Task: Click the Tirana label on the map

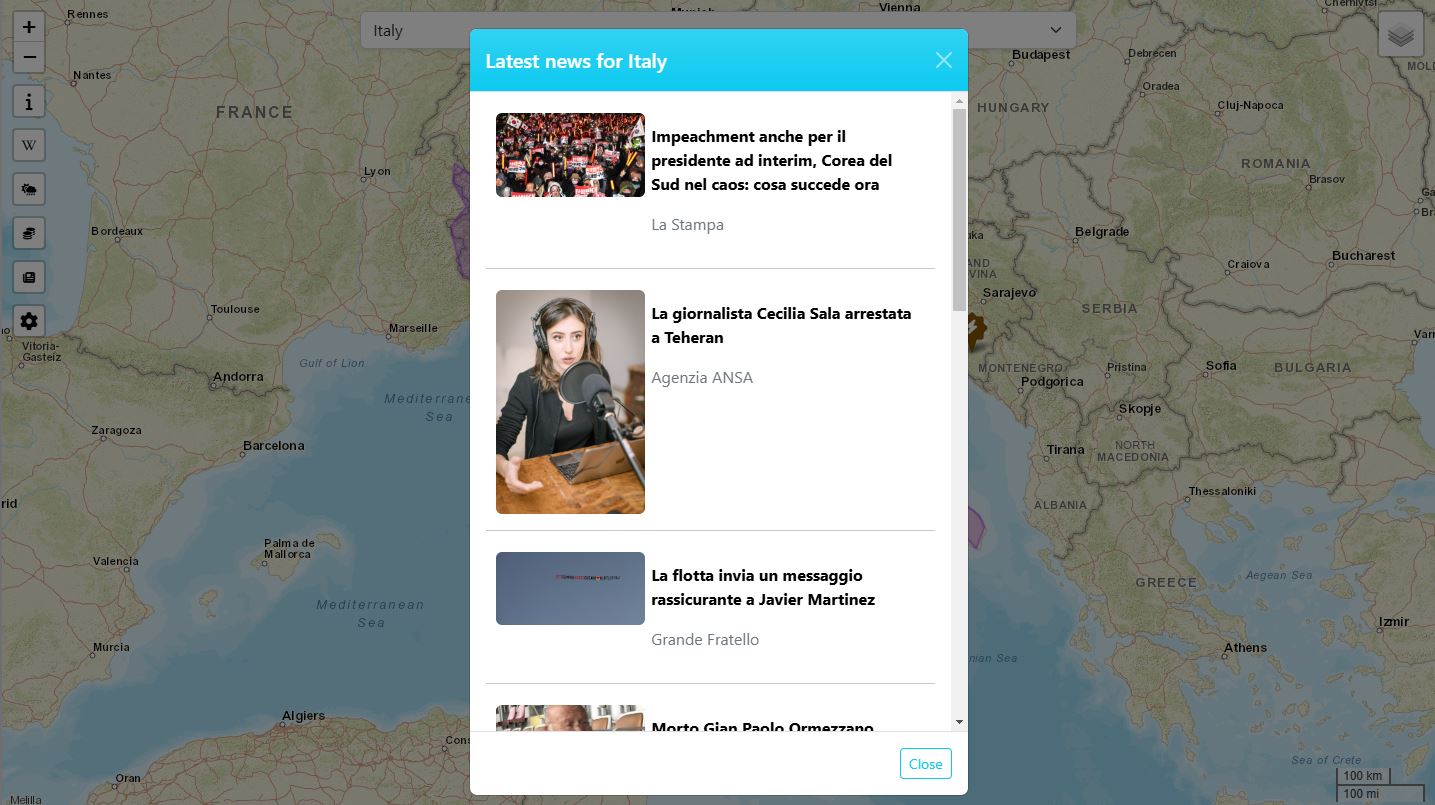Action: pyautogui.click(x=1065, y=449)
